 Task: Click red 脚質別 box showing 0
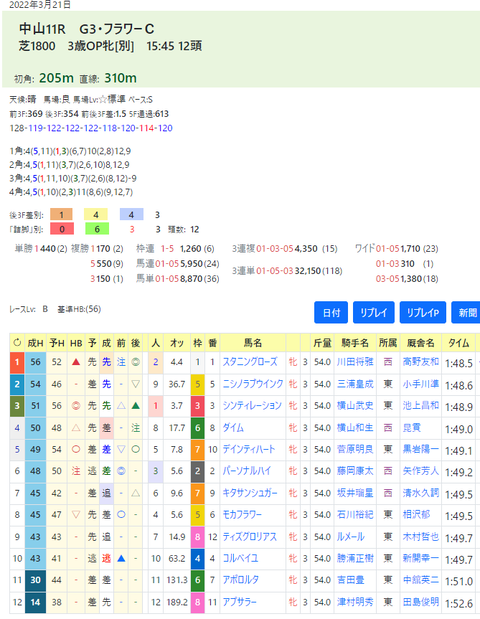(62, 229)
